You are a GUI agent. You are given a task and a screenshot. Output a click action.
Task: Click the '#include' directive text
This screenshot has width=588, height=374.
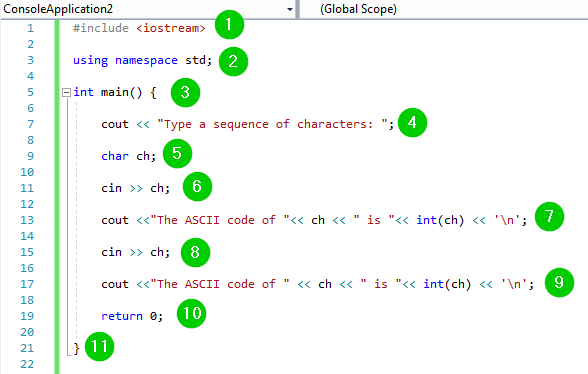[100, 28]
